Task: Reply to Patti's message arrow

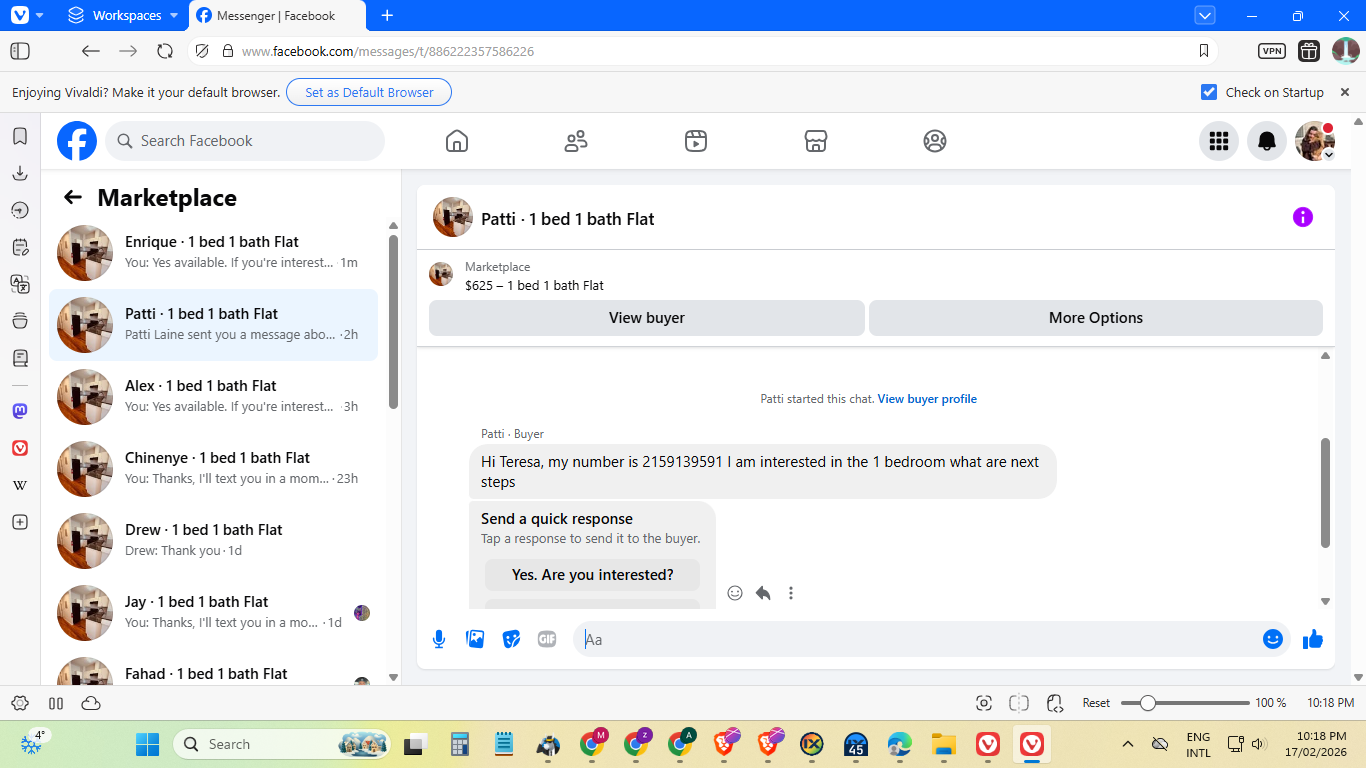Action: (x=763, y=593)
